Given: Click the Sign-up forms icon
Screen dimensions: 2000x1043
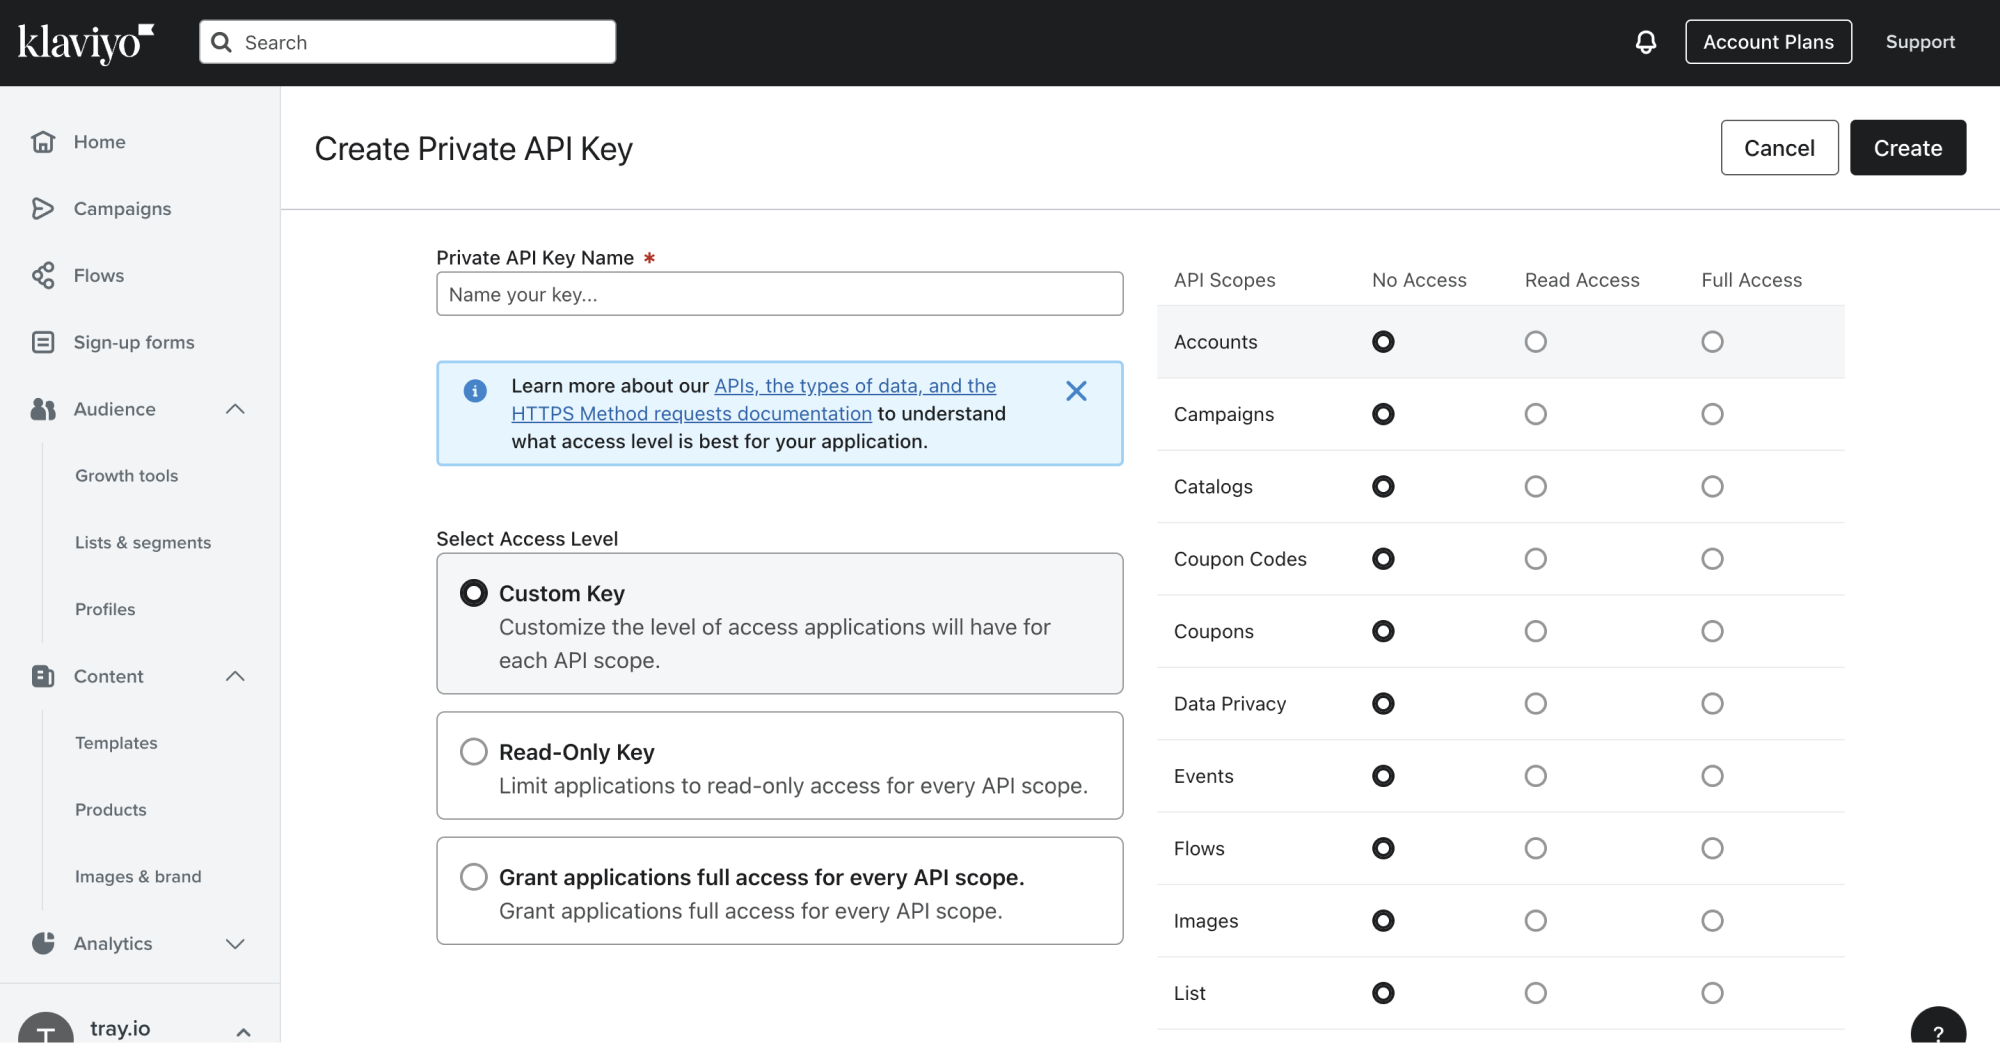Looking at the screenshot, I should click(x=43, y=342).
